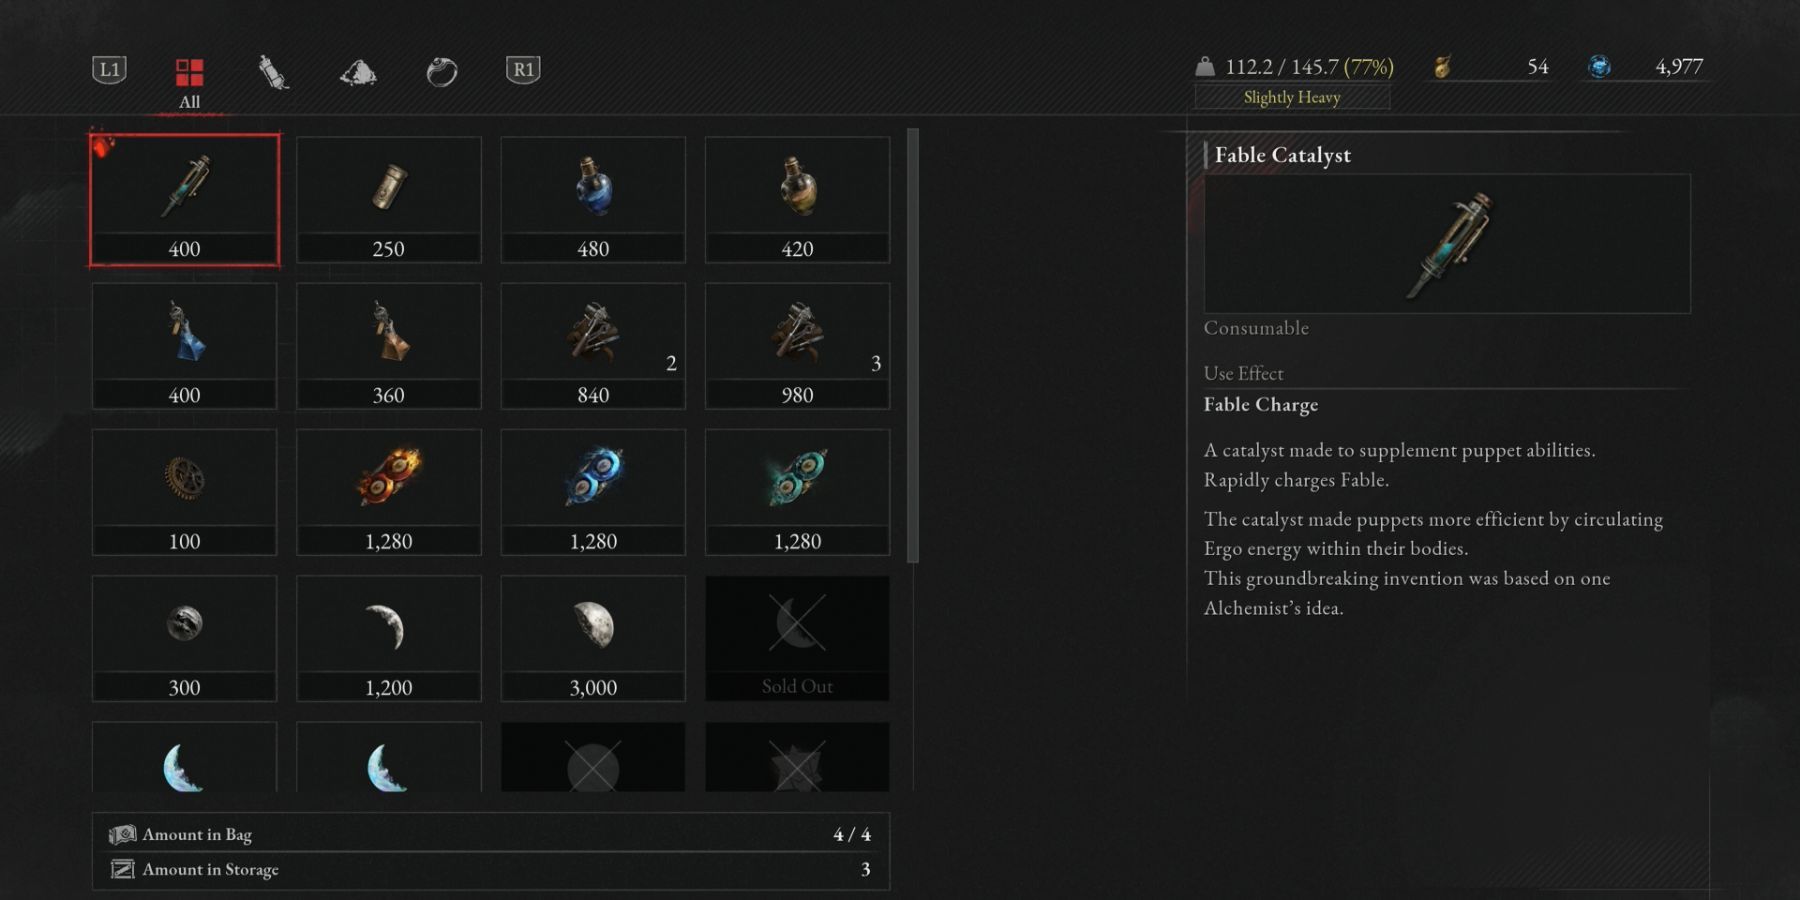Click the Sold Out moonstone slot
The image size is (1800, 900).
(x=797, y=638)
